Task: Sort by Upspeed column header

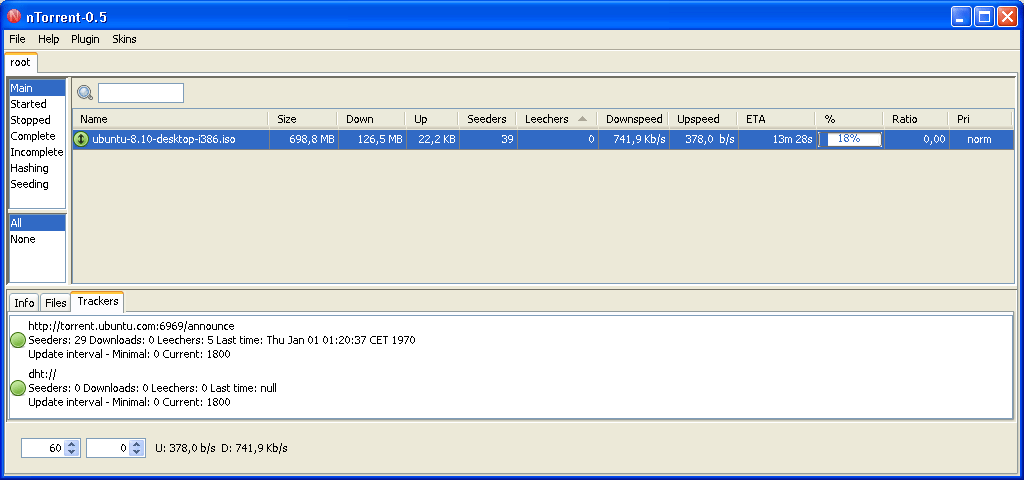Action: click(703, 119)
